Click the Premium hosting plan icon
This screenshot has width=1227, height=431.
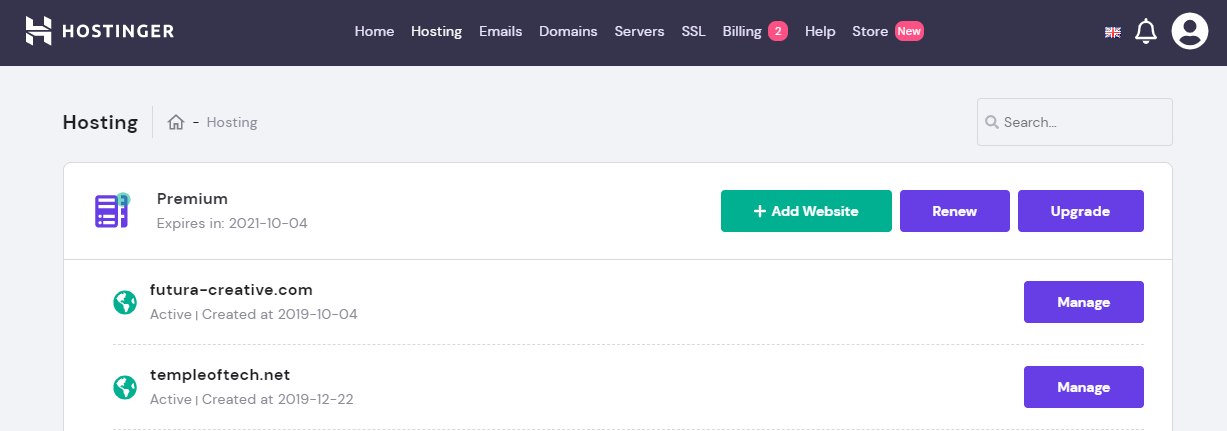click(112, 210)
